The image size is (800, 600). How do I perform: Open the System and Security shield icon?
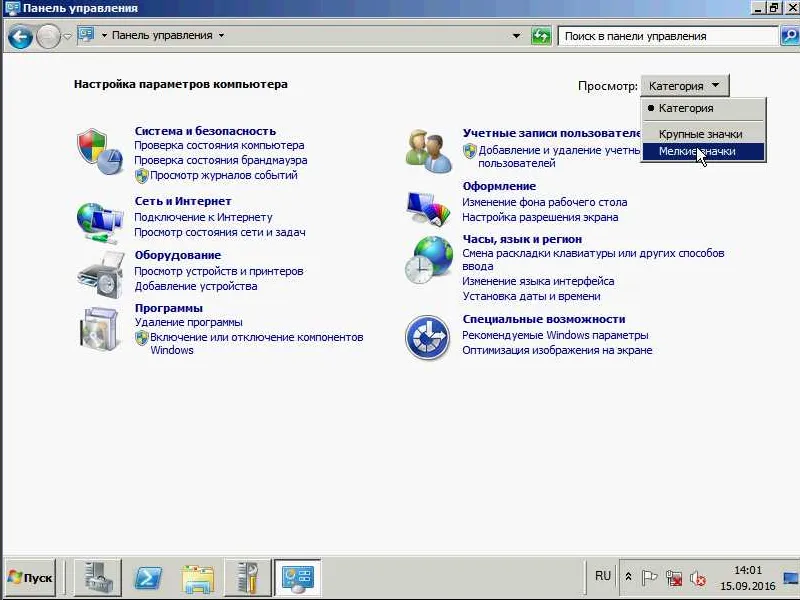point(99,152)
